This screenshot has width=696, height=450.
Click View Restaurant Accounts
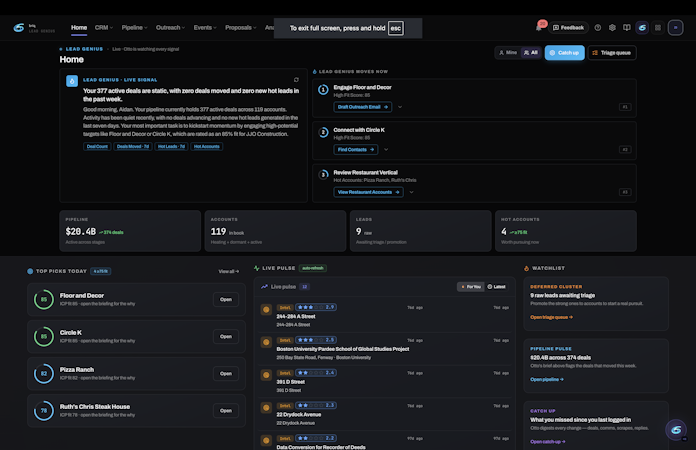click(x=368, y=192)
